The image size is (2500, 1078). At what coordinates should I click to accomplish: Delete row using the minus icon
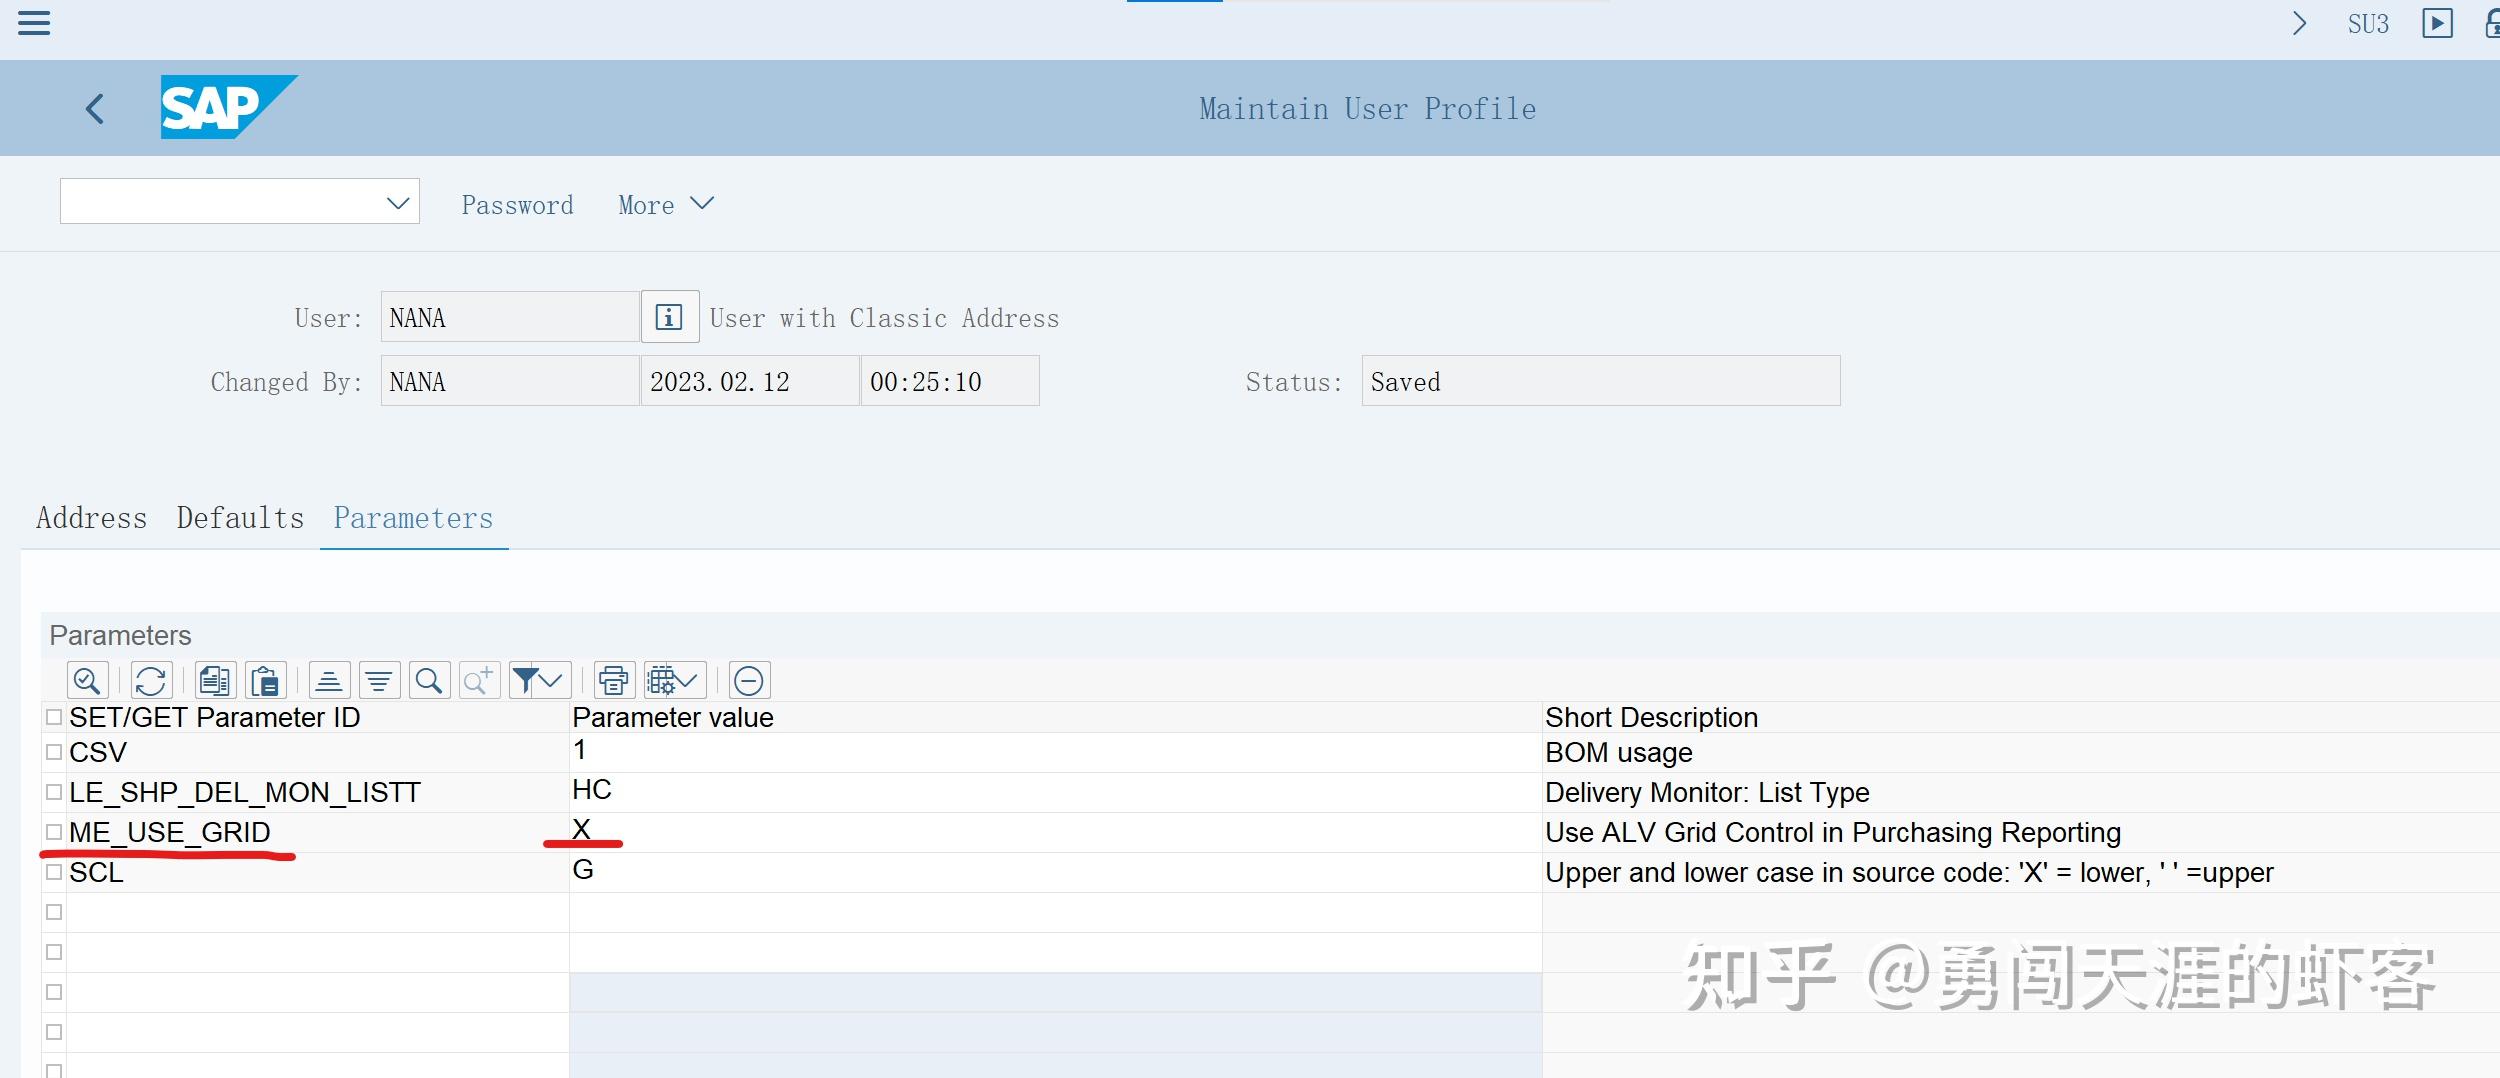[x=750, y=680]
